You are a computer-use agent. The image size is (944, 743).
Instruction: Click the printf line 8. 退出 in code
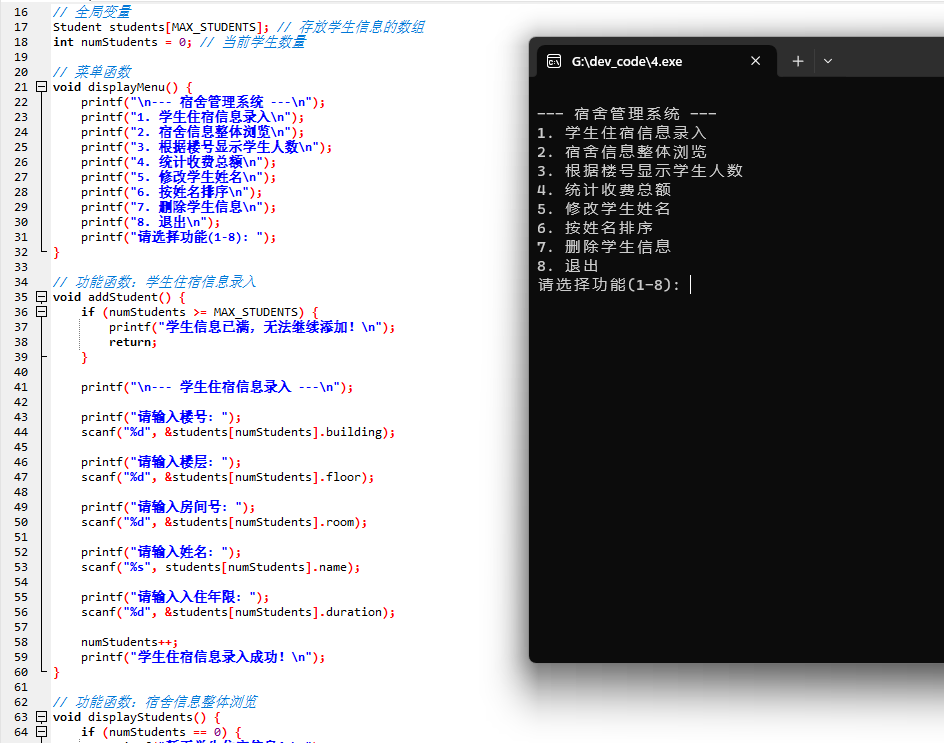151,222
